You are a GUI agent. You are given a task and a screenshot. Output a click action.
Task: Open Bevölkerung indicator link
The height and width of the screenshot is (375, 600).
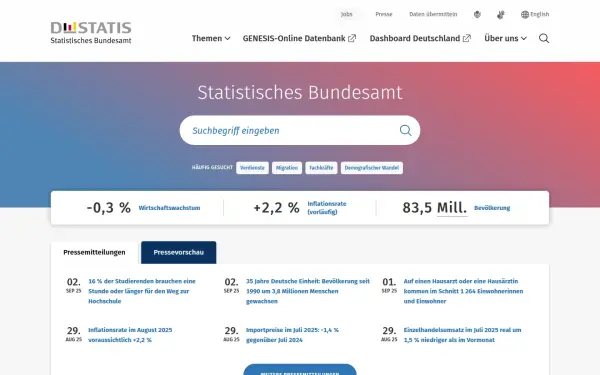492,208
